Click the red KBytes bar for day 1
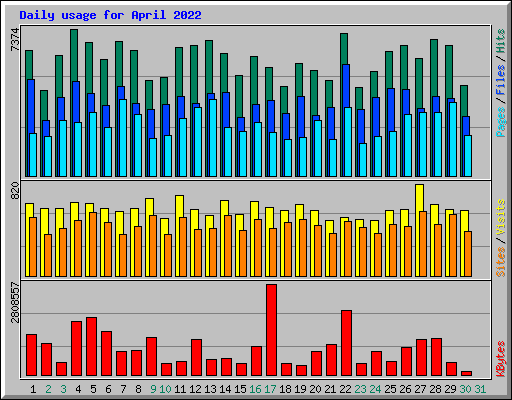Image resolution: width=512 pixels, height=400 pixels. pos(31,355)
